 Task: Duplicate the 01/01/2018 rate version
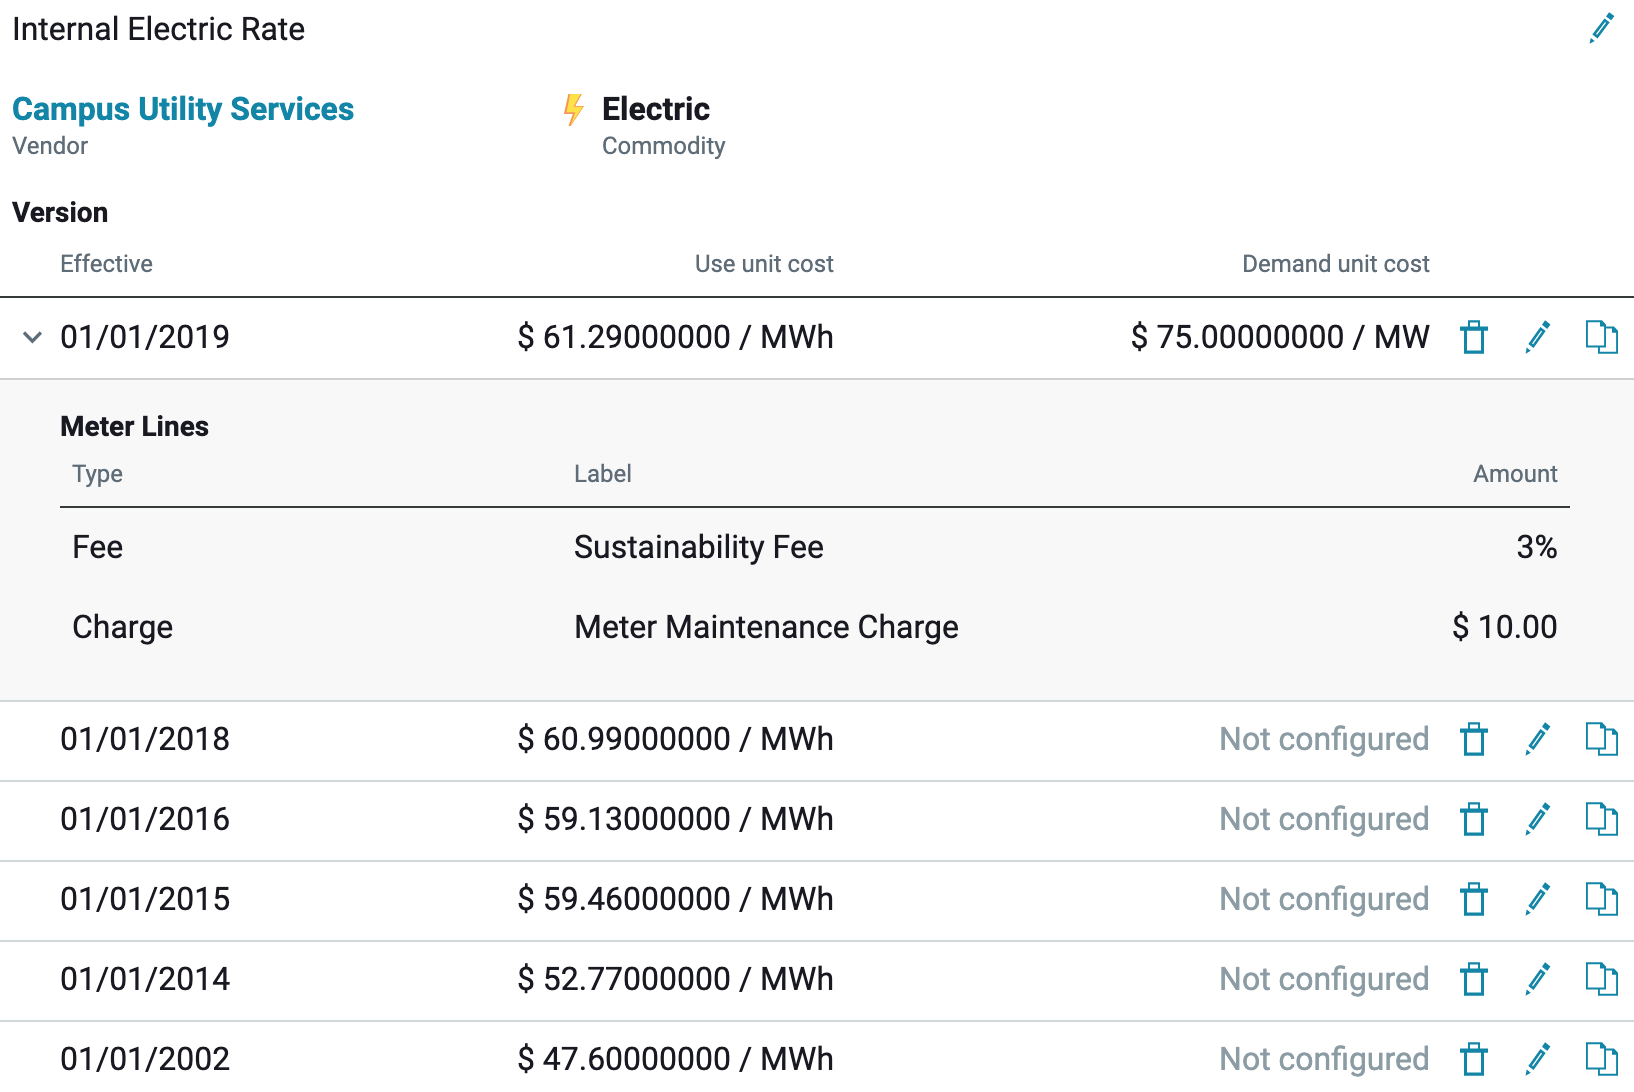1603,740
